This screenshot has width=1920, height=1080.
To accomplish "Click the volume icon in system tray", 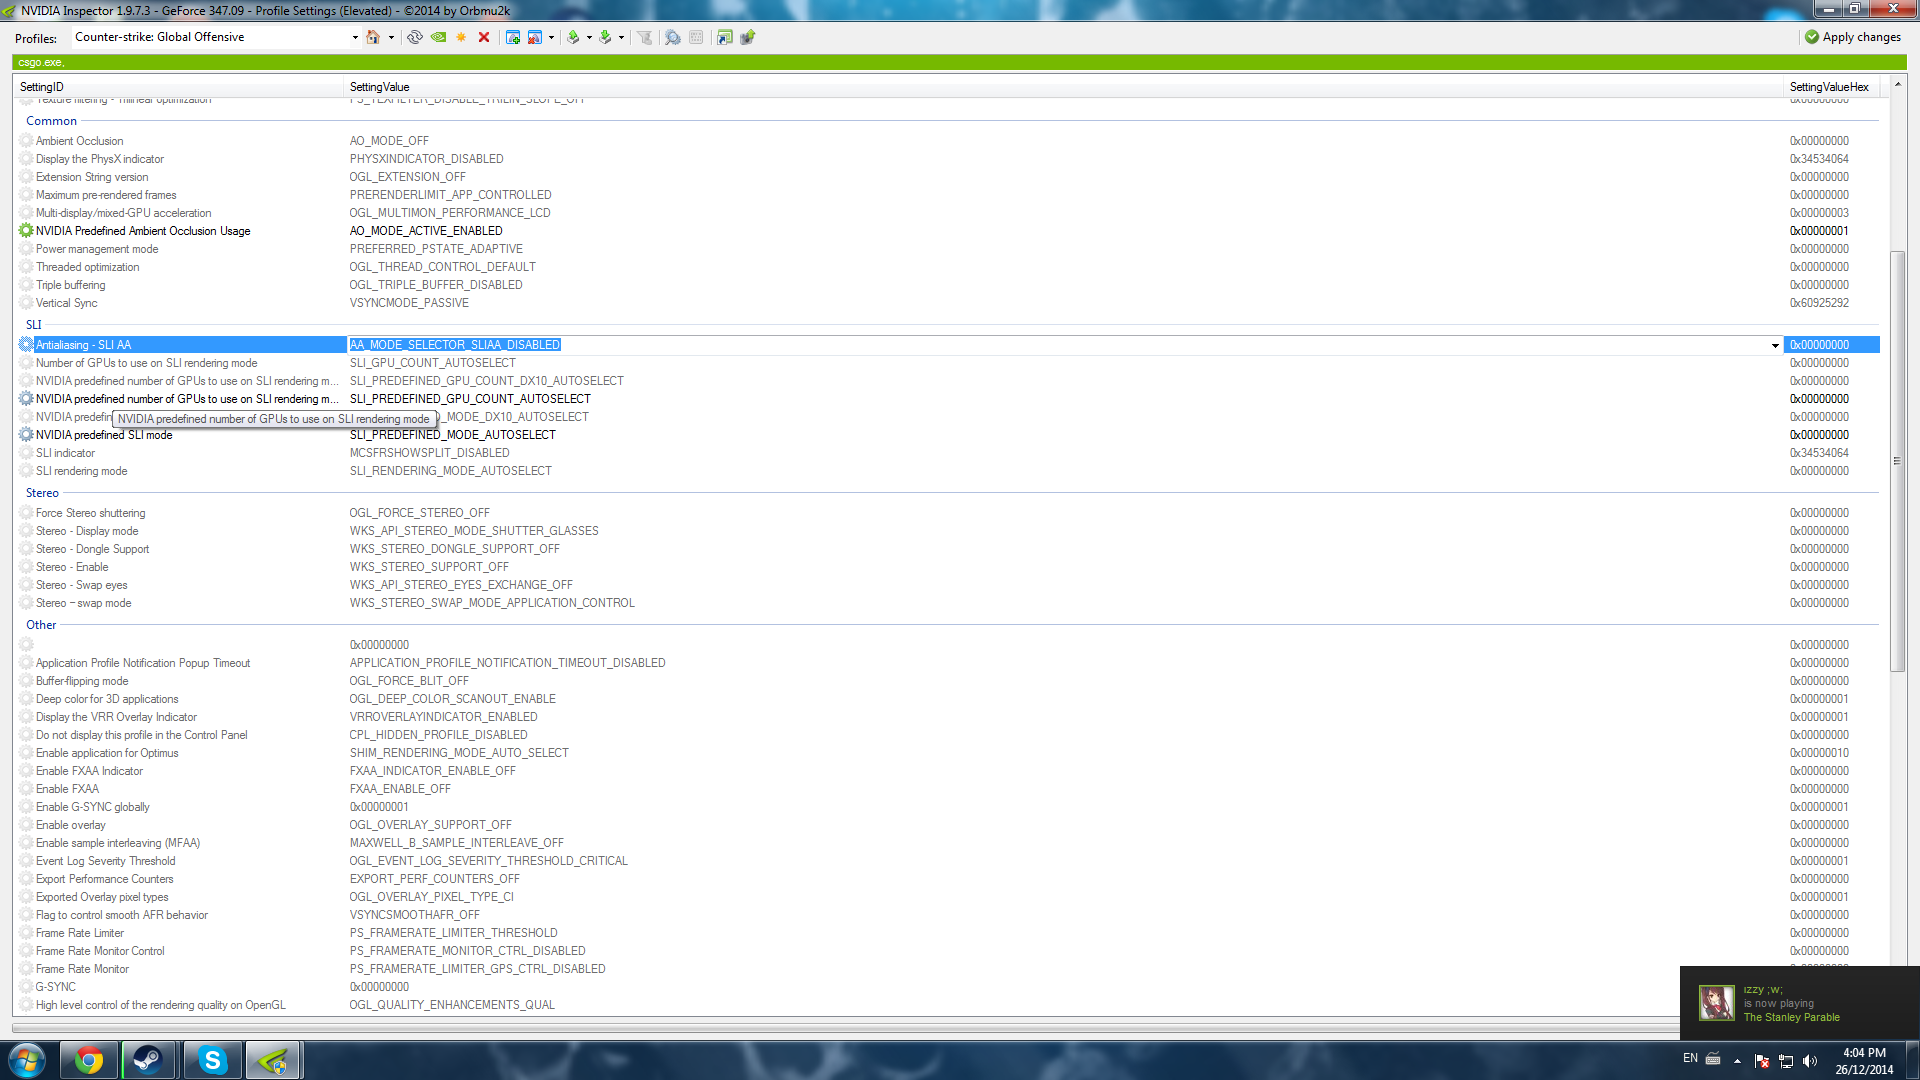I will pyautogui.click(x=1810, y=1061).
